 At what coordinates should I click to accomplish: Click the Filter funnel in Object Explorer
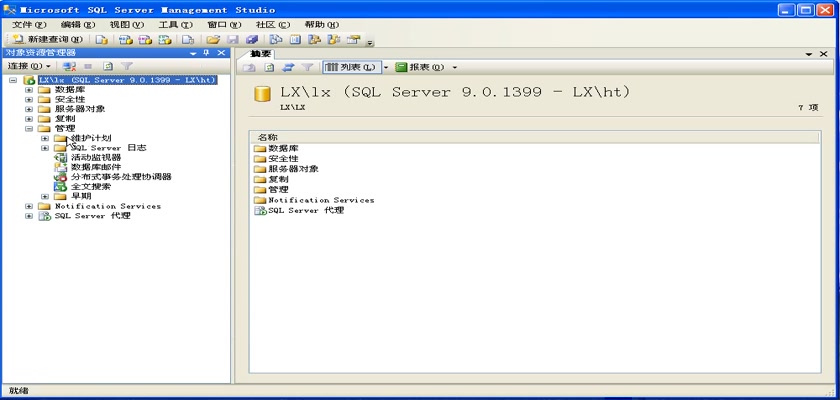(126, 66)
